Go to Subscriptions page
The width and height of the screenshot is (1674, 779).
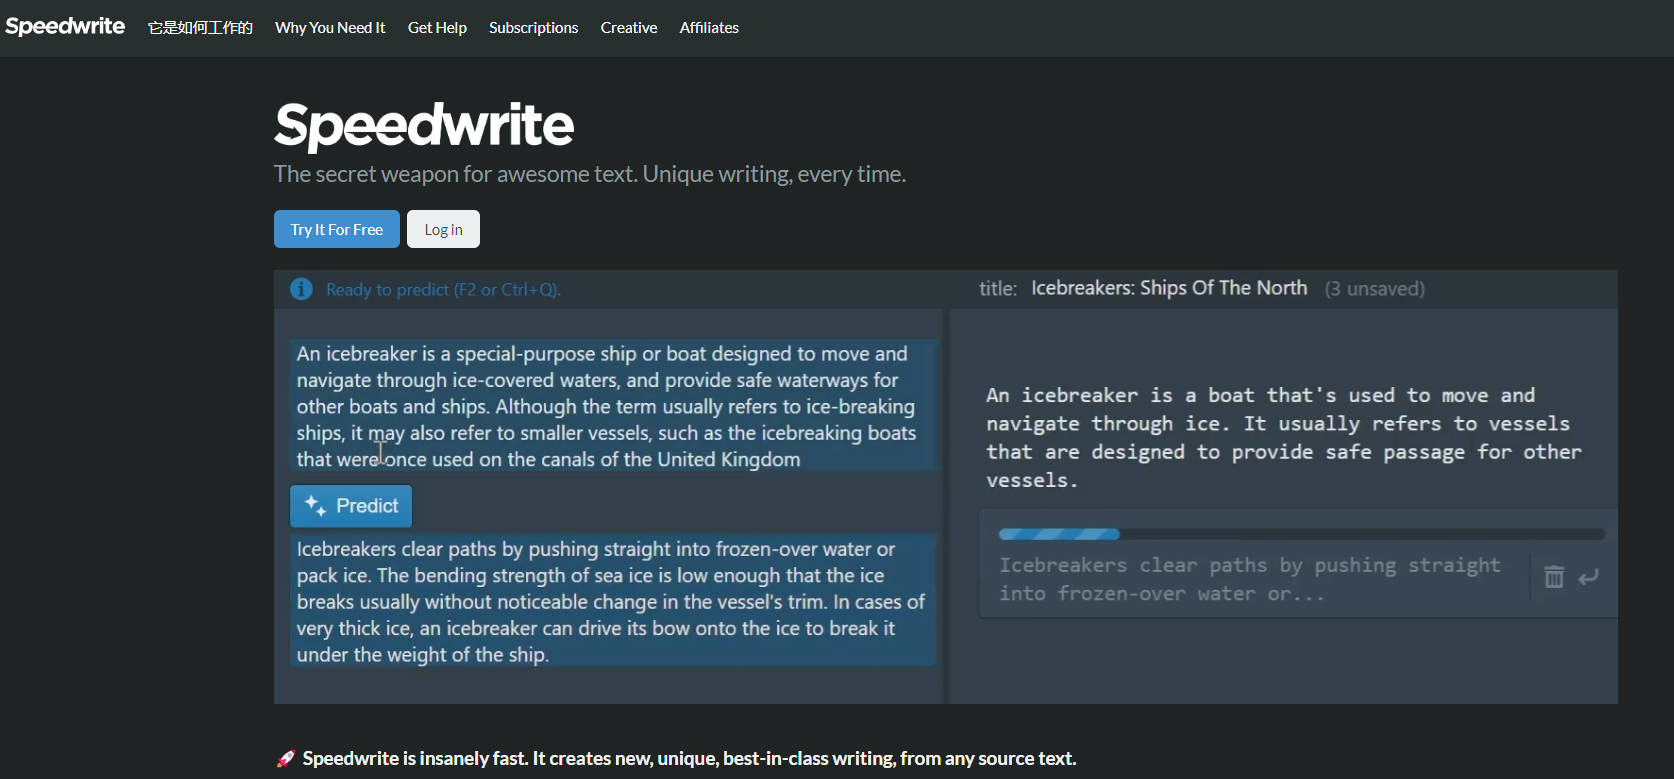[533, 28]
